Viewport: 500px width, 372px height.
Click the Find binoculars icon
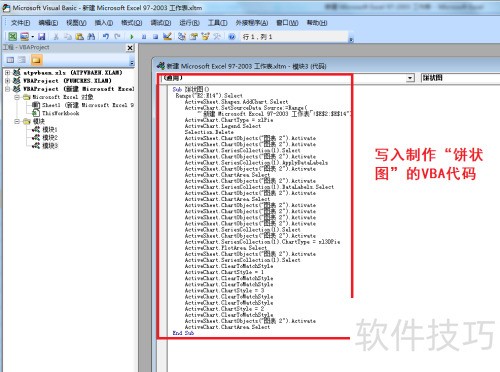tap(91, 36)
